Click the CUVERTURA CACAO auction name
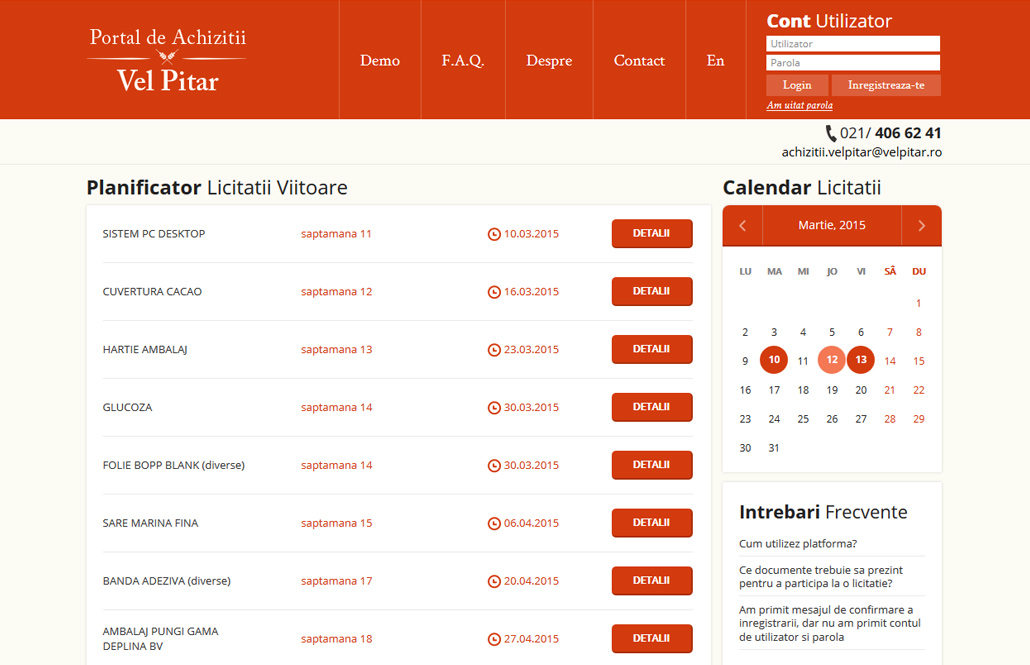The width and height of the screenshot is (1030, 665). tap(152, 292)
